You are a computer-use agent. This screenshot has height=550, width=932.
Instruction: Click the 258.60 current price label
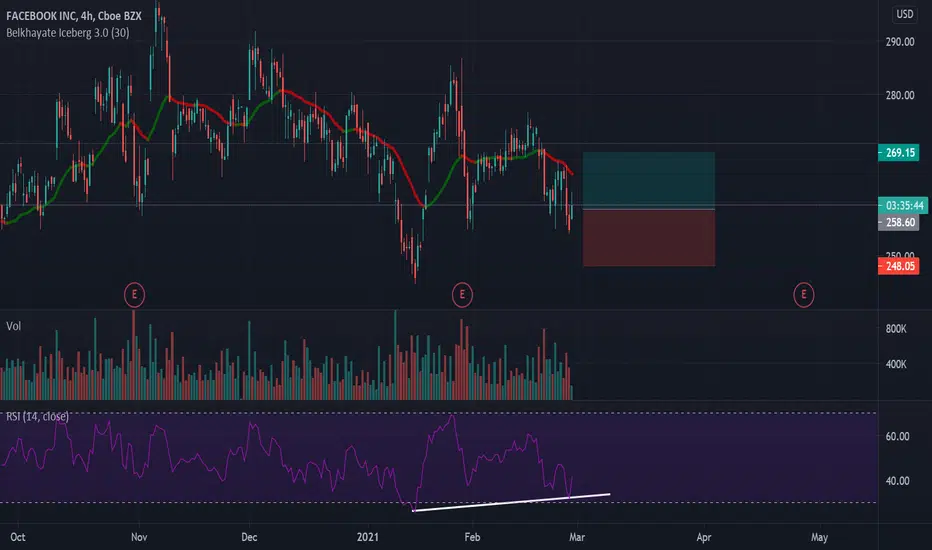(898, 222)
